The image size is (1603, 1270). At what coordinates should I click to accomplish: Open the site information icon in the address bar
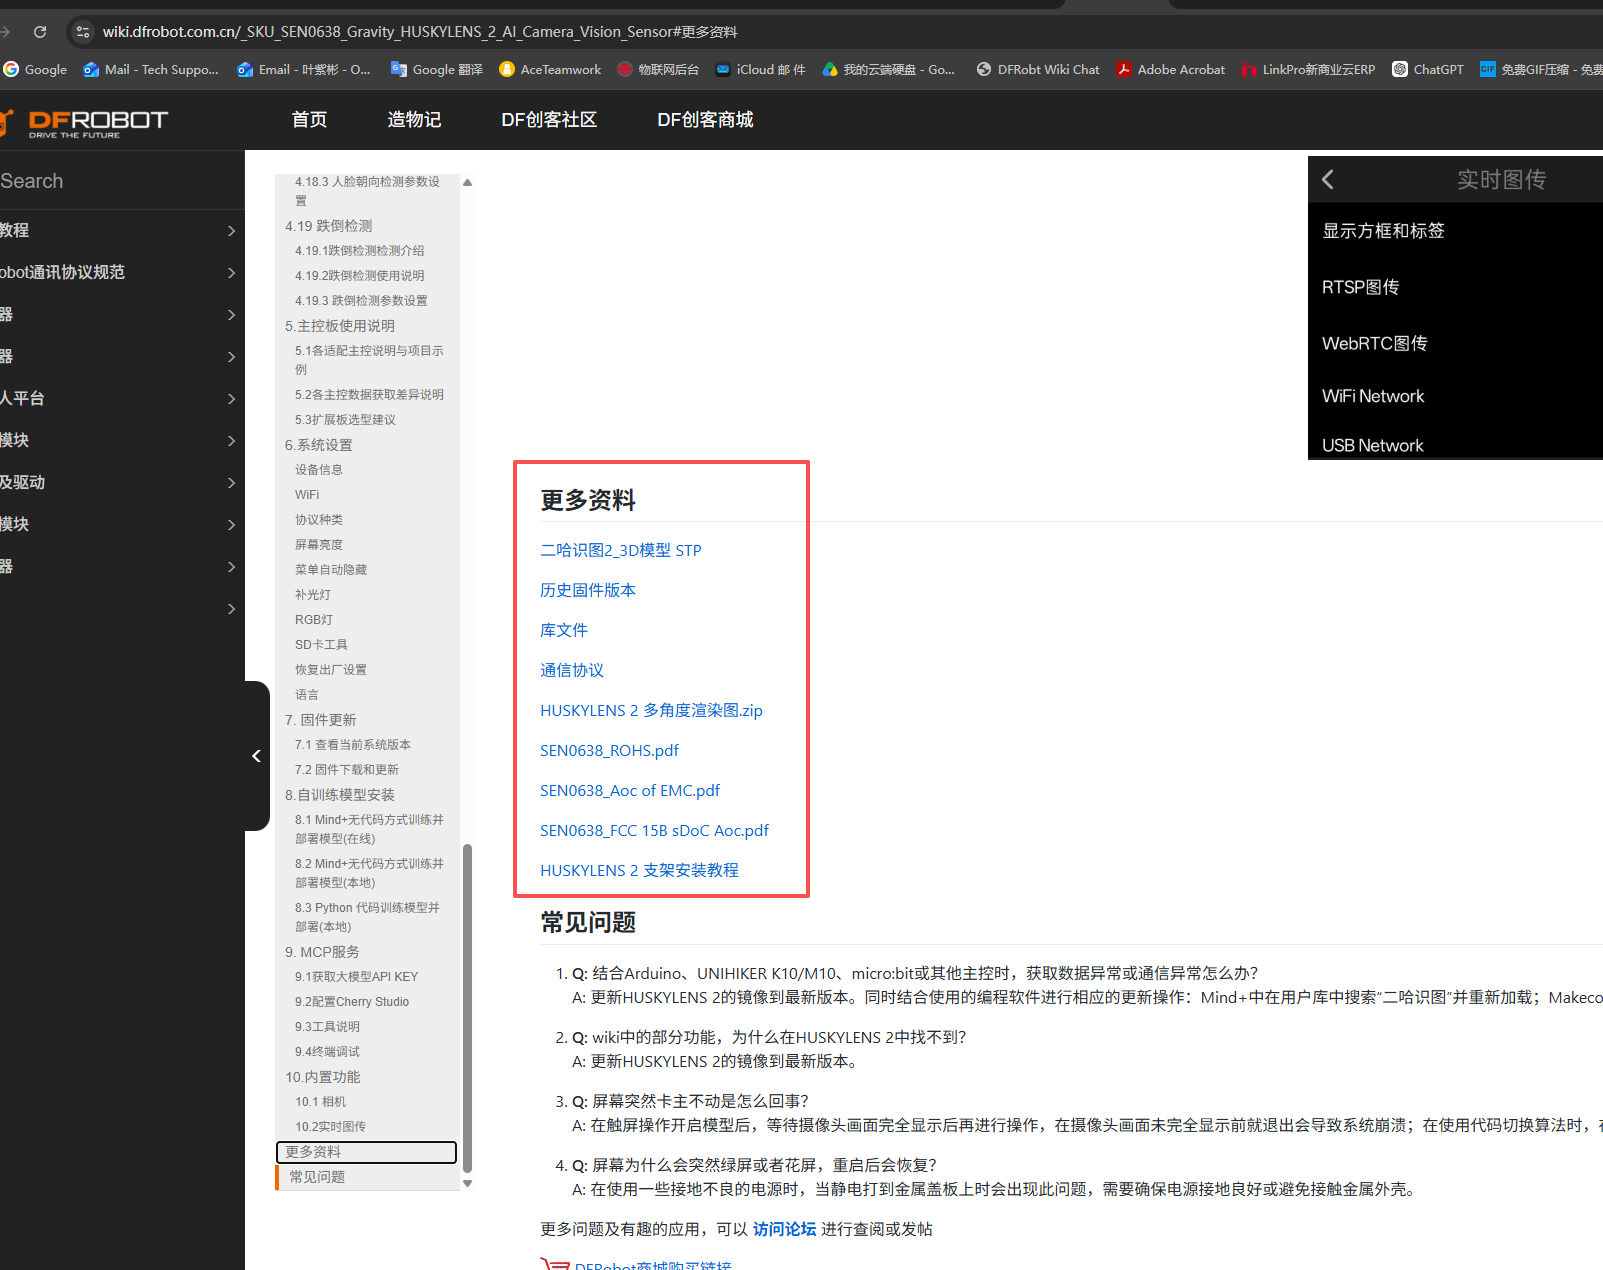point(83,32)
